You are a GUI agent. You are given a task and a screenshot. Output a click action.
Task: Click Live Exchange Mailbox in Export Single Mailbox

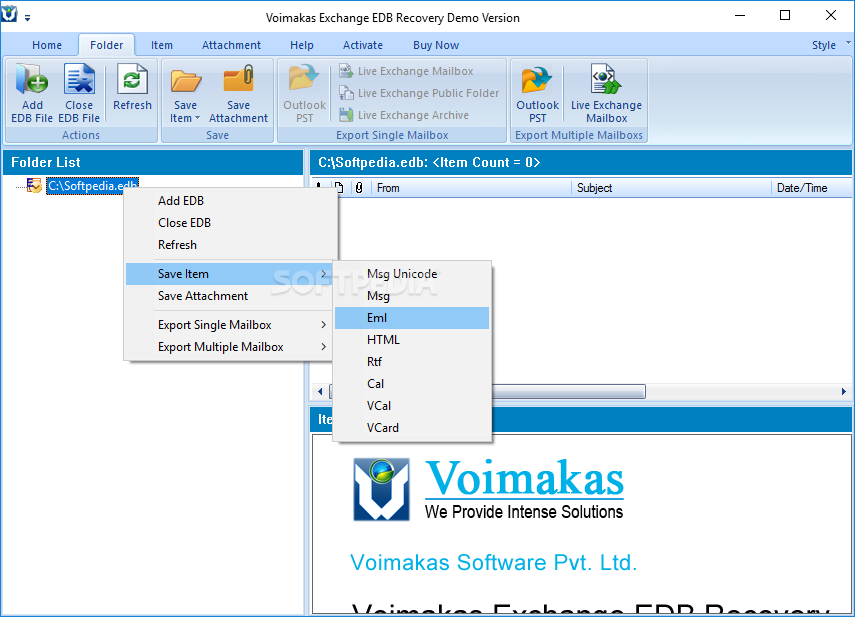406,71
